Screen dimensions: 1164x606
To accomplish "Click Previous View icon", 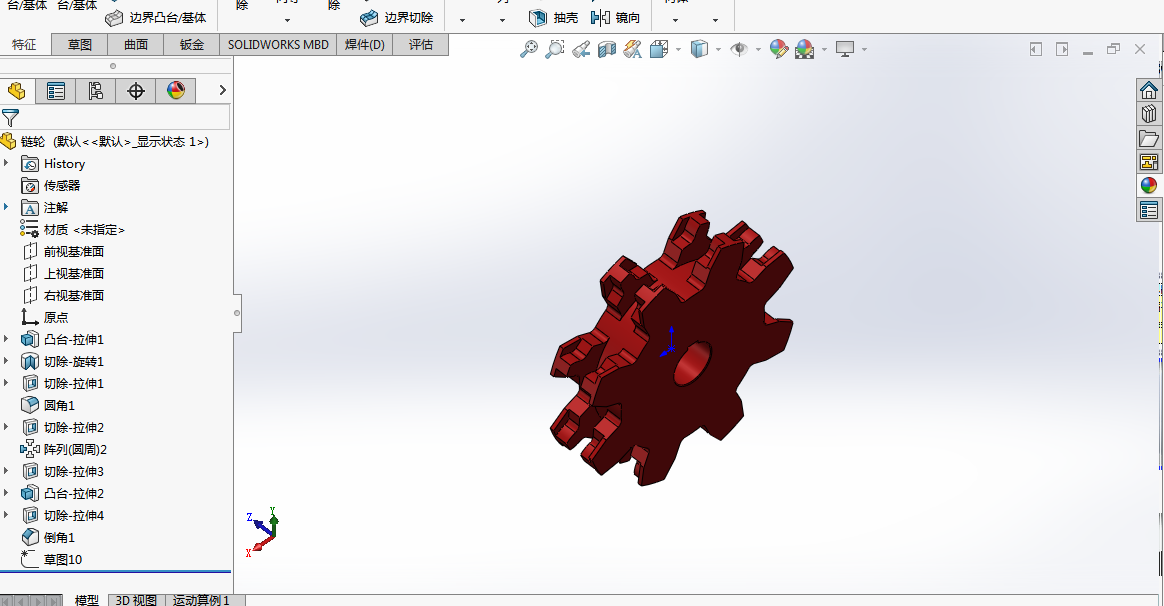I will 581,49.
